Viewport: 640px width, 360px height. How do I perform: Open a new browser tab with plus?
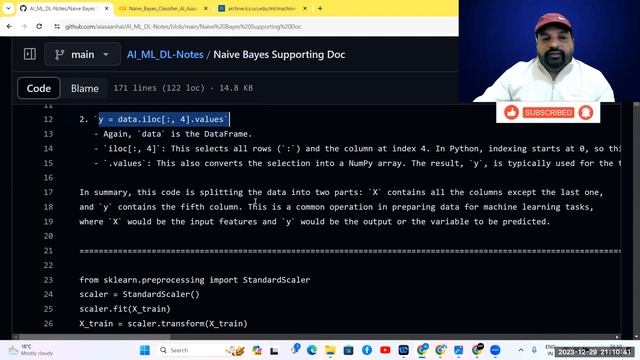[320, 8]
